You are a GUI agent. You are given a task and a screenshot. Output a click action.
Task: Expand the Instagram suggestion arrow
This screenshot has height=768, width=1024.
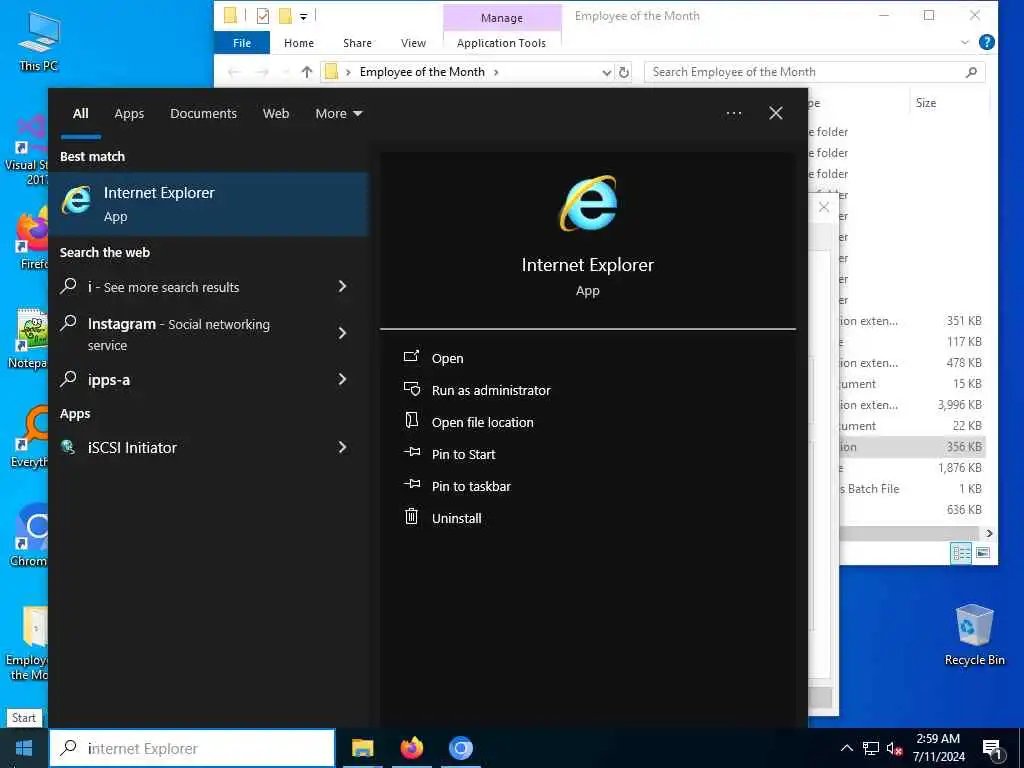click(x=342, y=333)
